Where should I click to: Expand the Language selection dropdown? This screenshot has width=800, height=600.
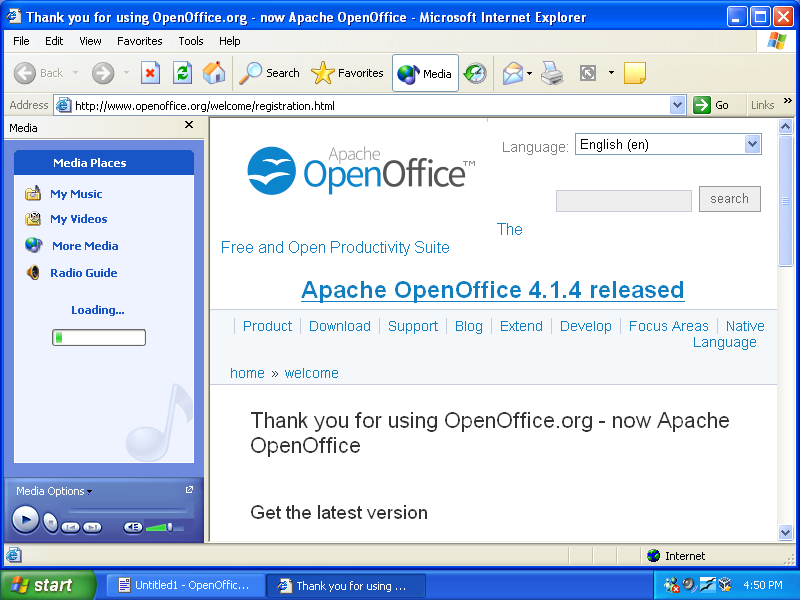(753, 145)
